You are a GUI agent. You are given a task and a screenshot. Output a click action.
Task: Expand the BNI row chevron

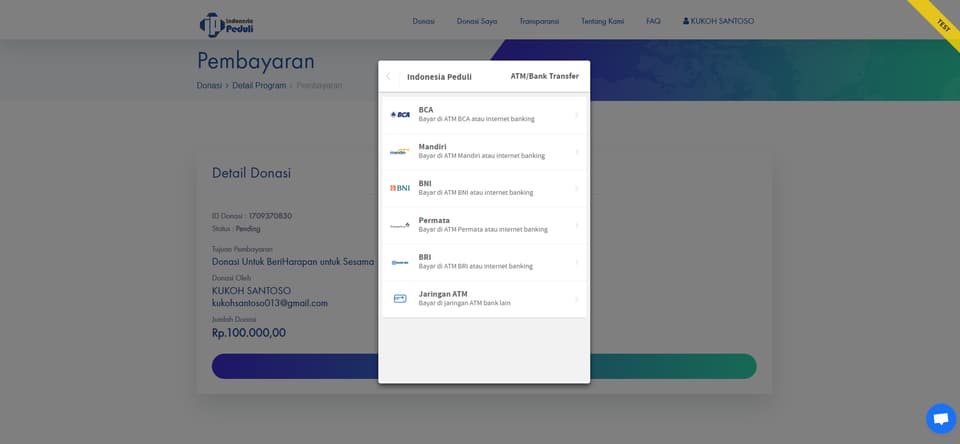577,188
